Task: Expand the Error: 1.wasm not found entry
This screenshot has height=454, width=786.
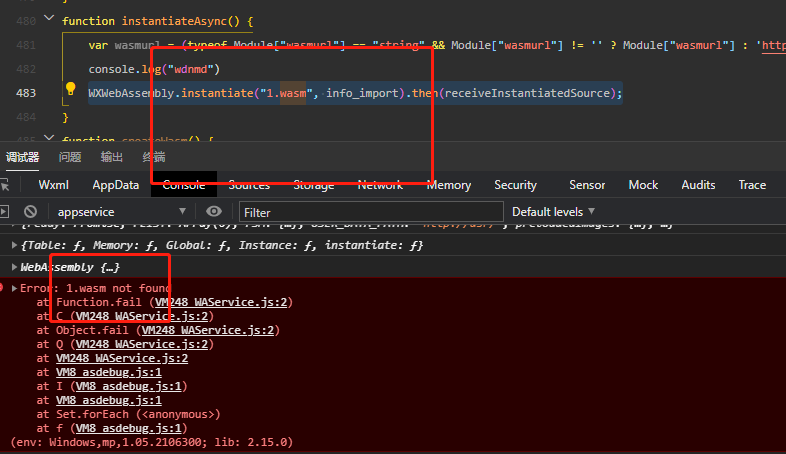Action: tap(14, 288)
